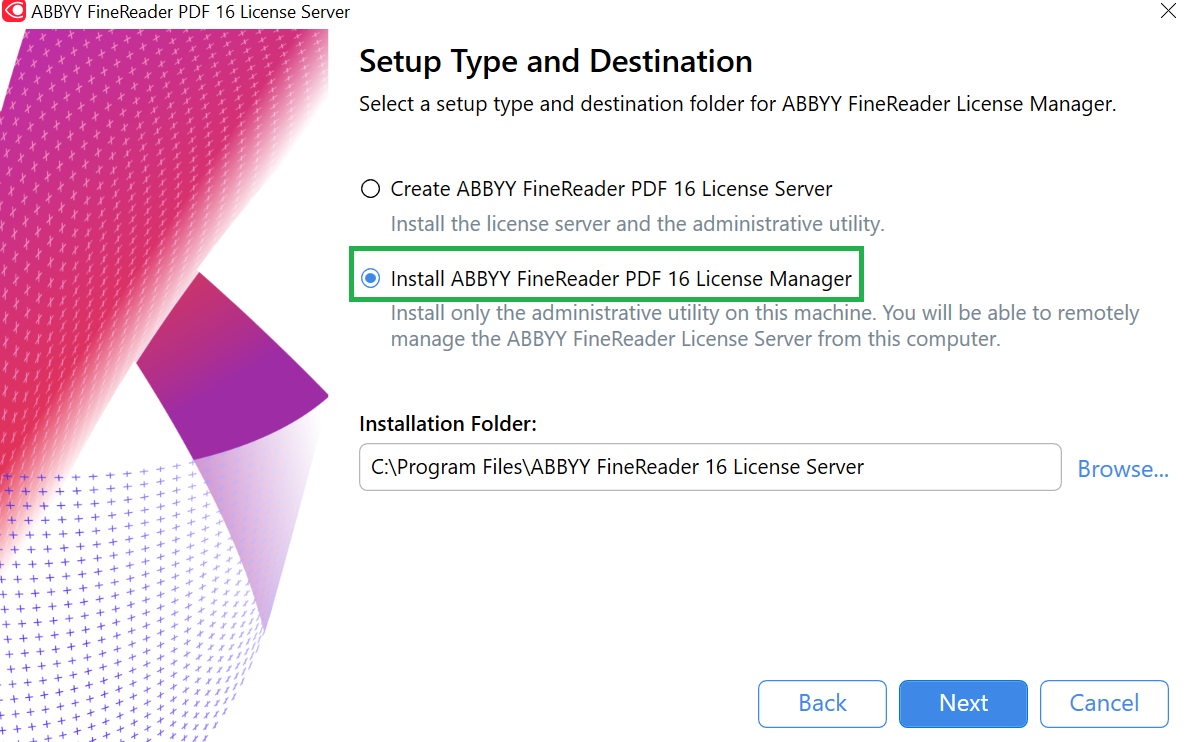Click the 'Install only the administrative utility' description
1189x742 pixels.
764,326
